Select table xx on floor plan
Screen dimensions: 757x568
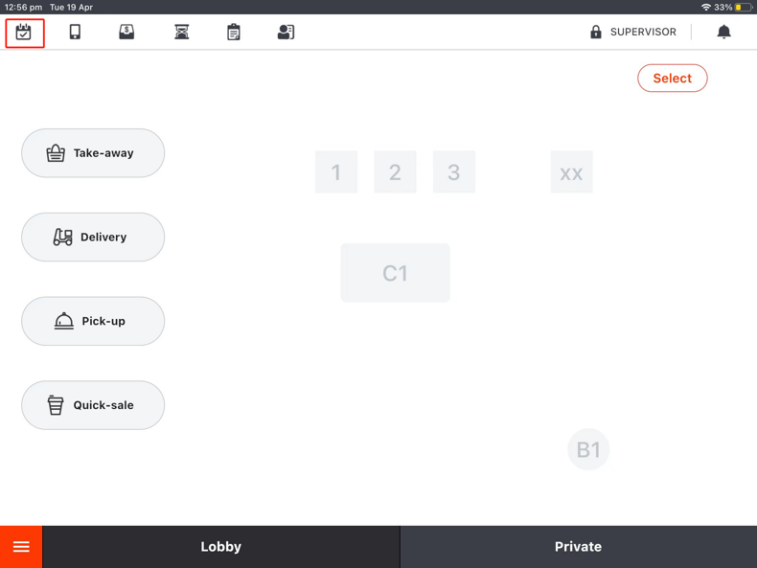571,172
